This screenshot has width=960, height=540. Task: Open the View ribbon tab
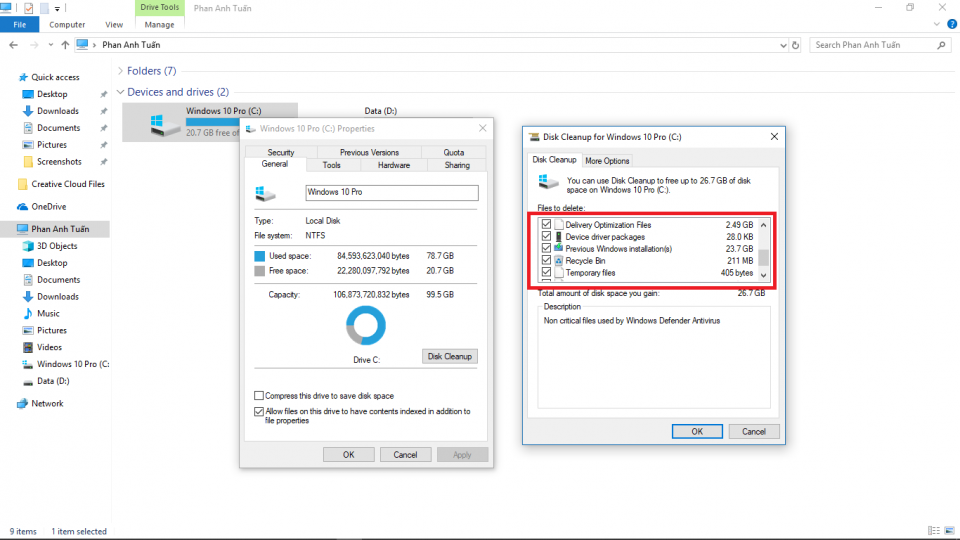[x=114, y=24]
